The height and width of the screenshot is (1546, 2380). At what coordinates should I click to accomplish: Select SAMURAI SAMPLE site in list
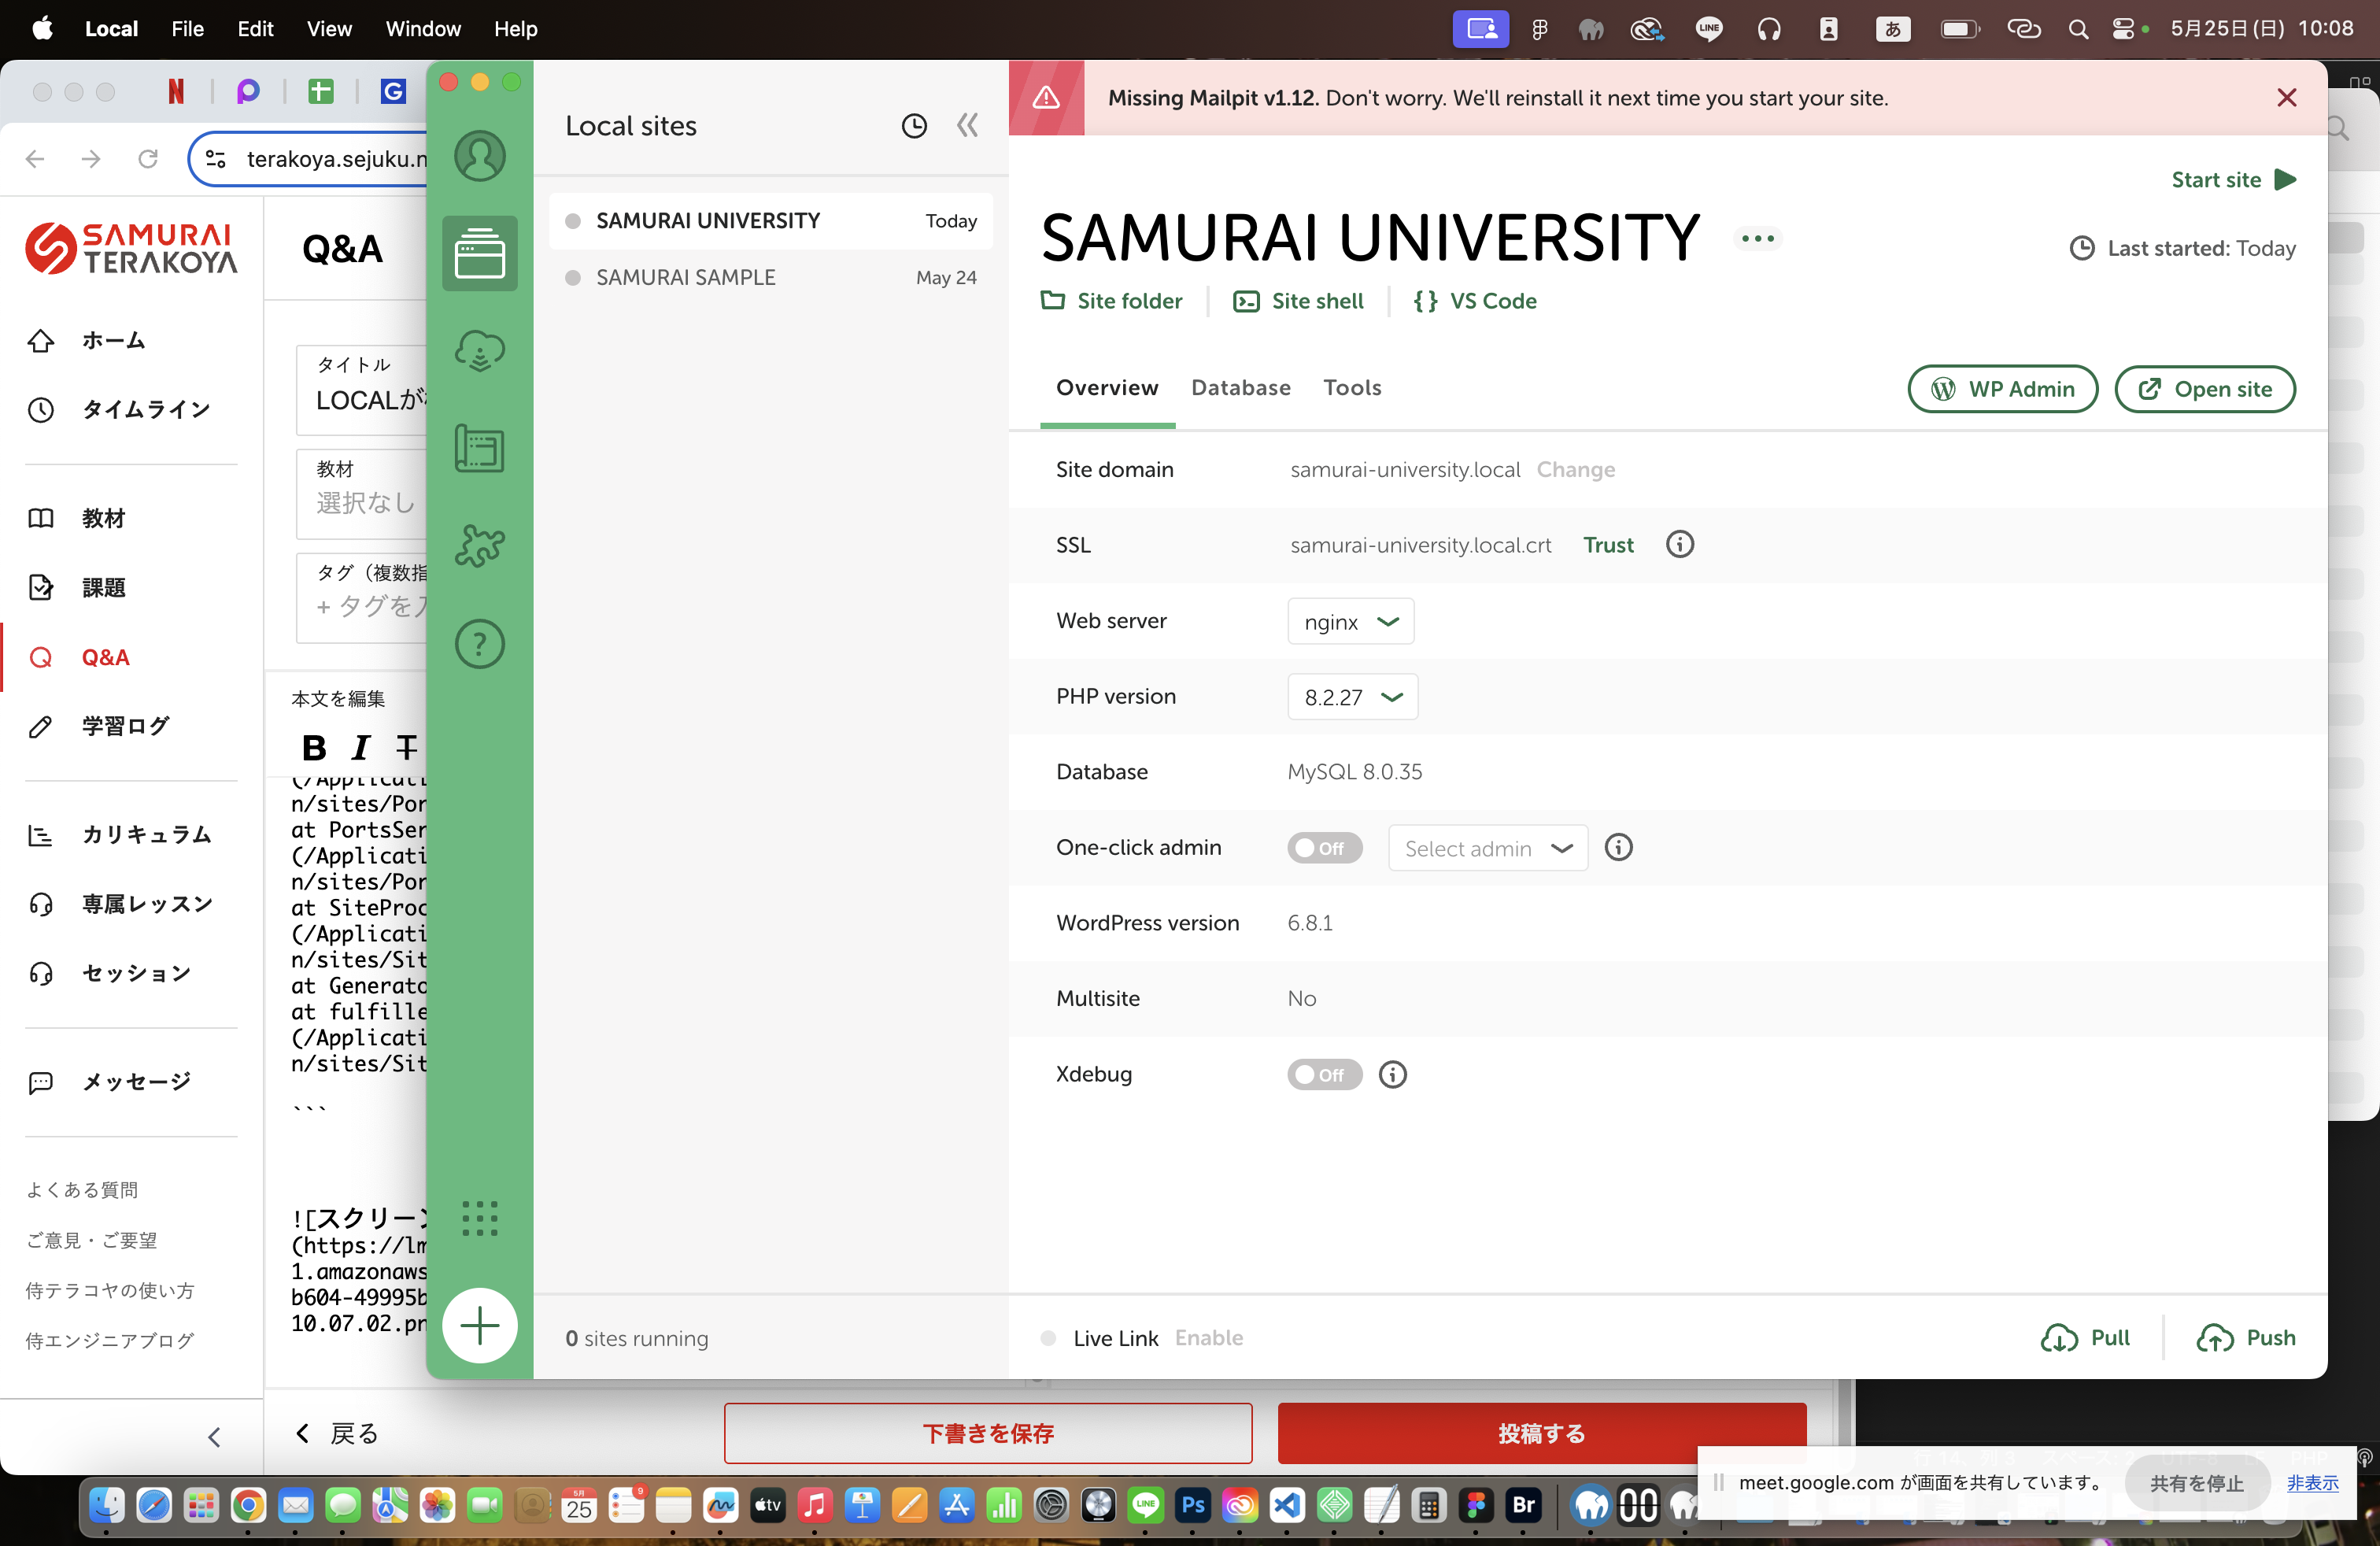770,278
